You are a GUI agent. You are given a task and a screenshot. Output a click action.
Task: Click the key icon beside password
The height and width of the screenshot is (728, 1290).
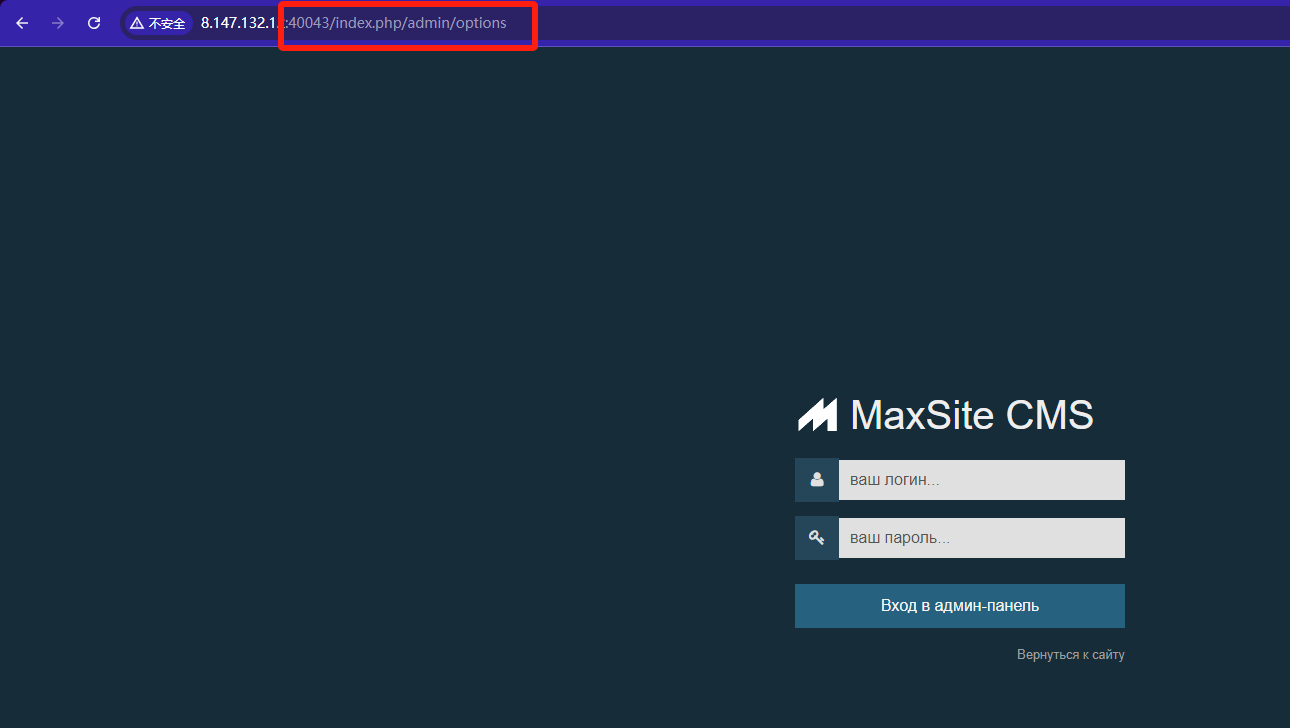tap(817, 538)
